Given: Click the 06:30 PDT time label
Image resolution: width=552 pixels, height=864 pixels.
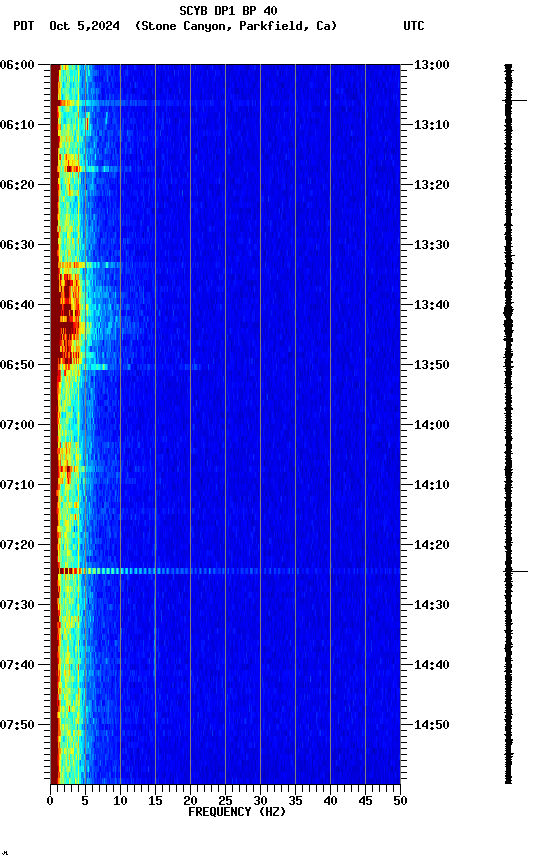Looking at the screenshot, I should pyautogui.click(x=17, y=245).
